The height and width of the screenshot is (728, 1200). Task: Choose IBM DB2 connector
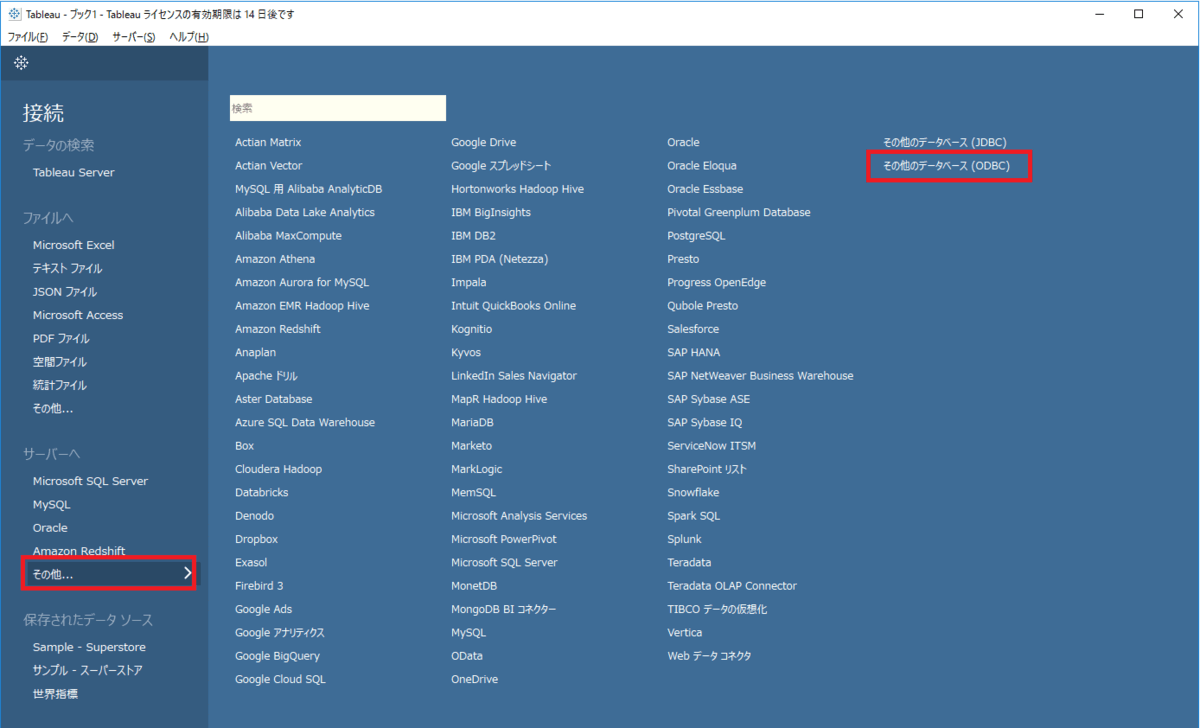click(473, 236)
